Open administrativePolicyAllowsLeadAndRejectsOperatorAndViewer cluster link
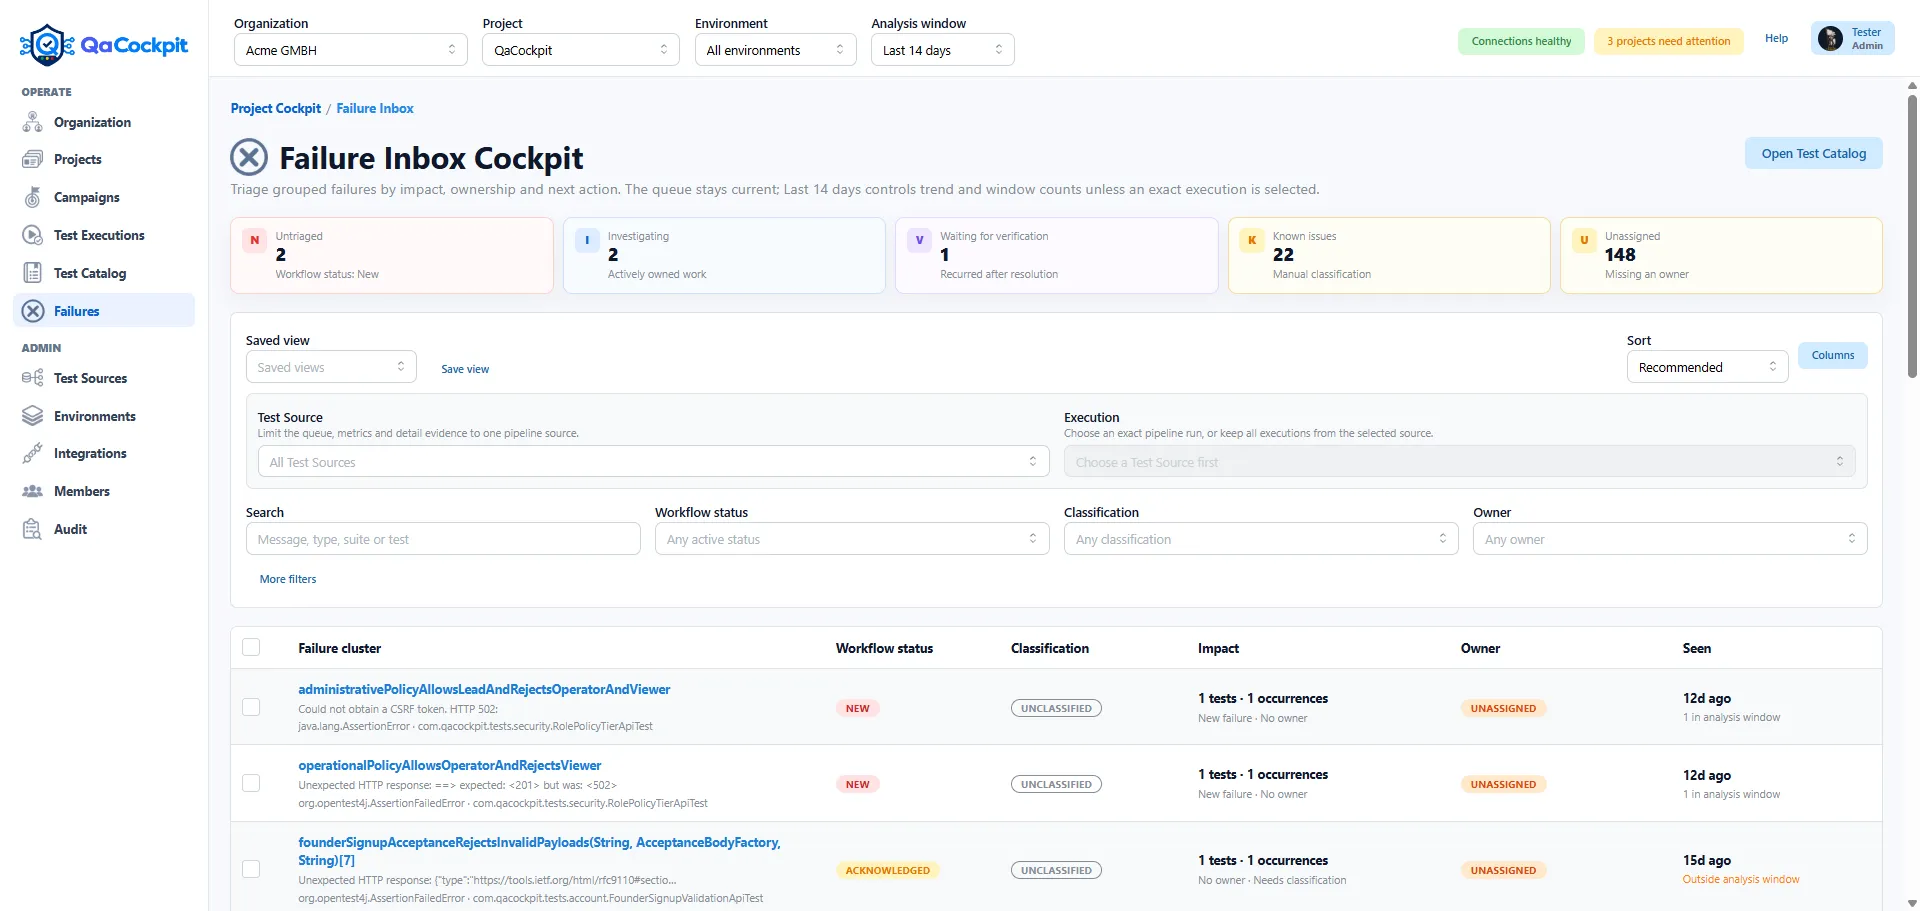The width and height of the screenshot is (1920, 911). 484,689
